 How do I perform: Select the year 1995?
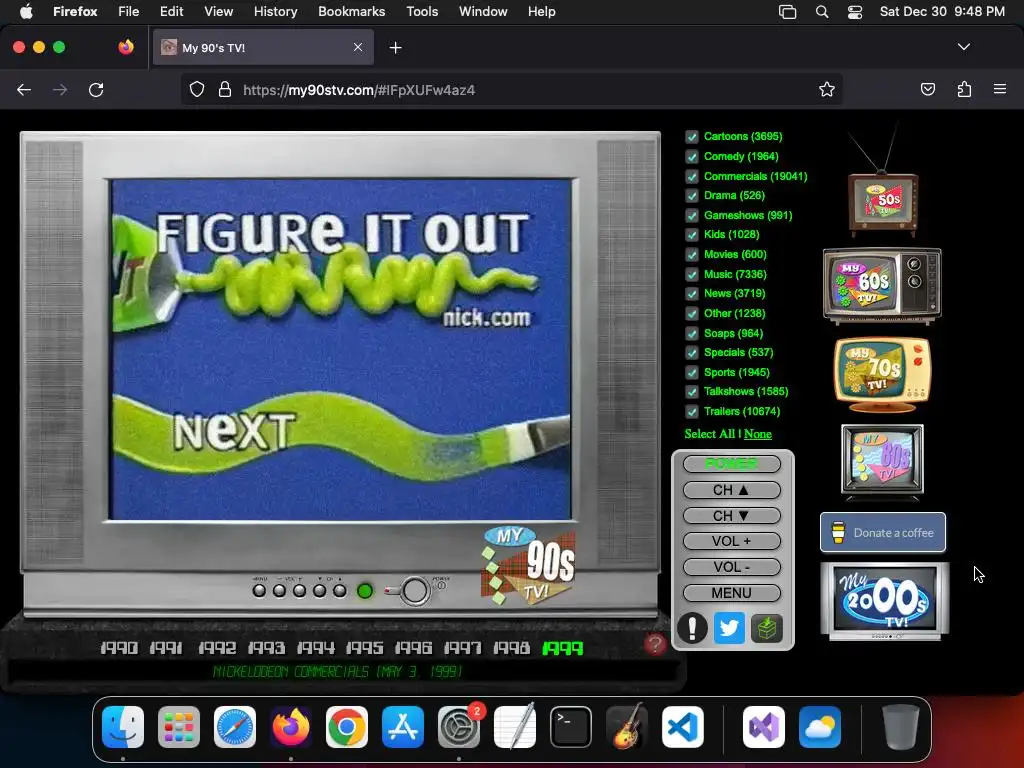point(364,648)
